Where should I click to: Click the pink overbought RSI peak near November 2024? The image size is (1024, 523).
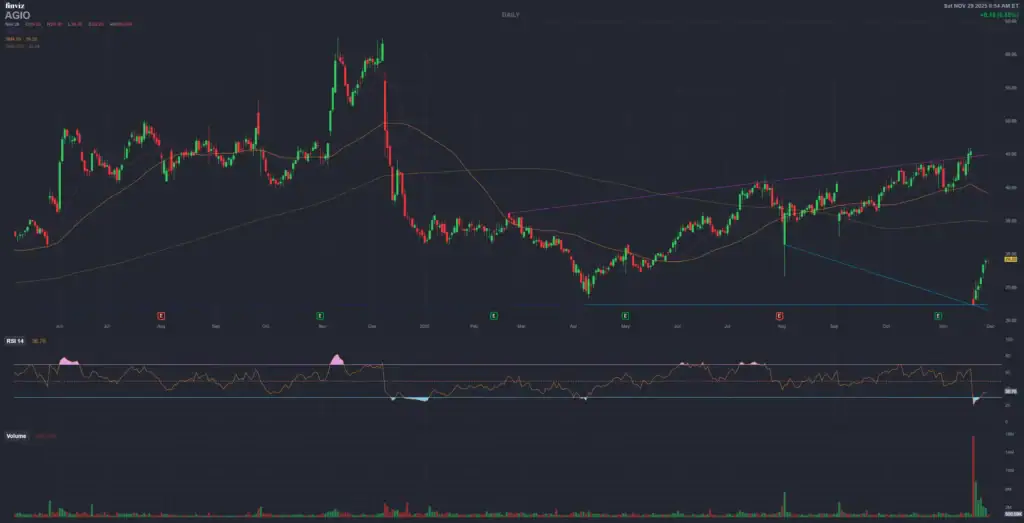pos(336,359)
